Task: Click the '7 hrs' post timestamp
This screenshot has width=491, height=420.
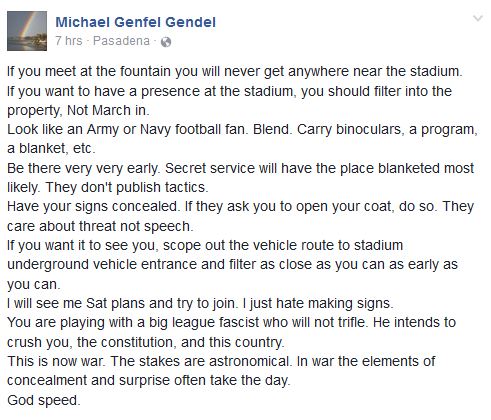Action: point(69,41)
